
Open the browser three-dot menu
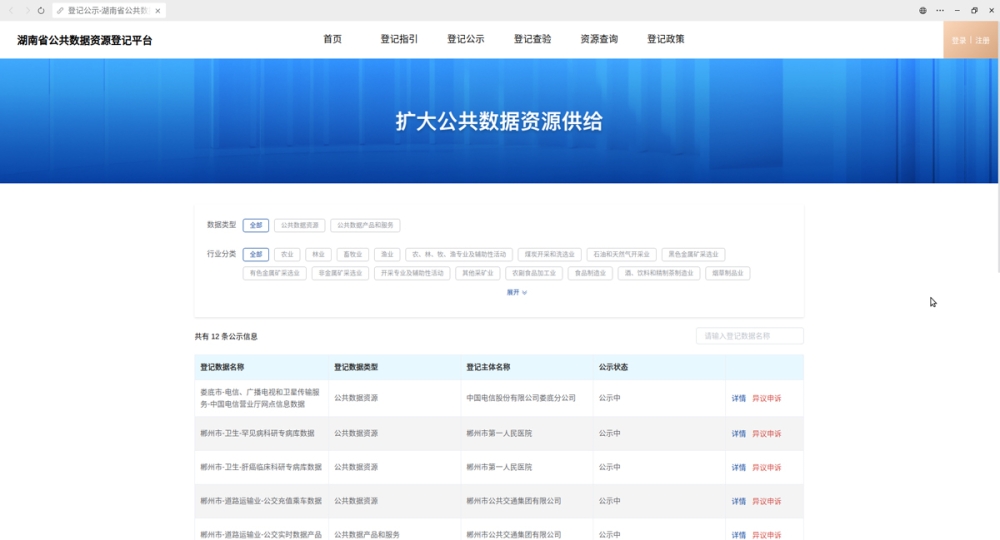tap(939, 10)
